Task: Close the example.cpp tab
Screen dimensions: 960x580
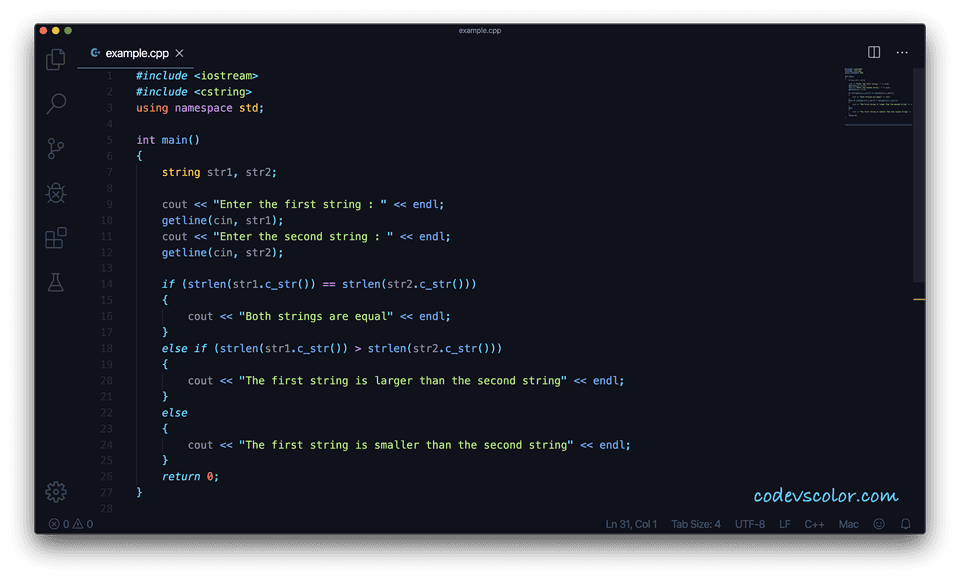Action: [179, 53]
